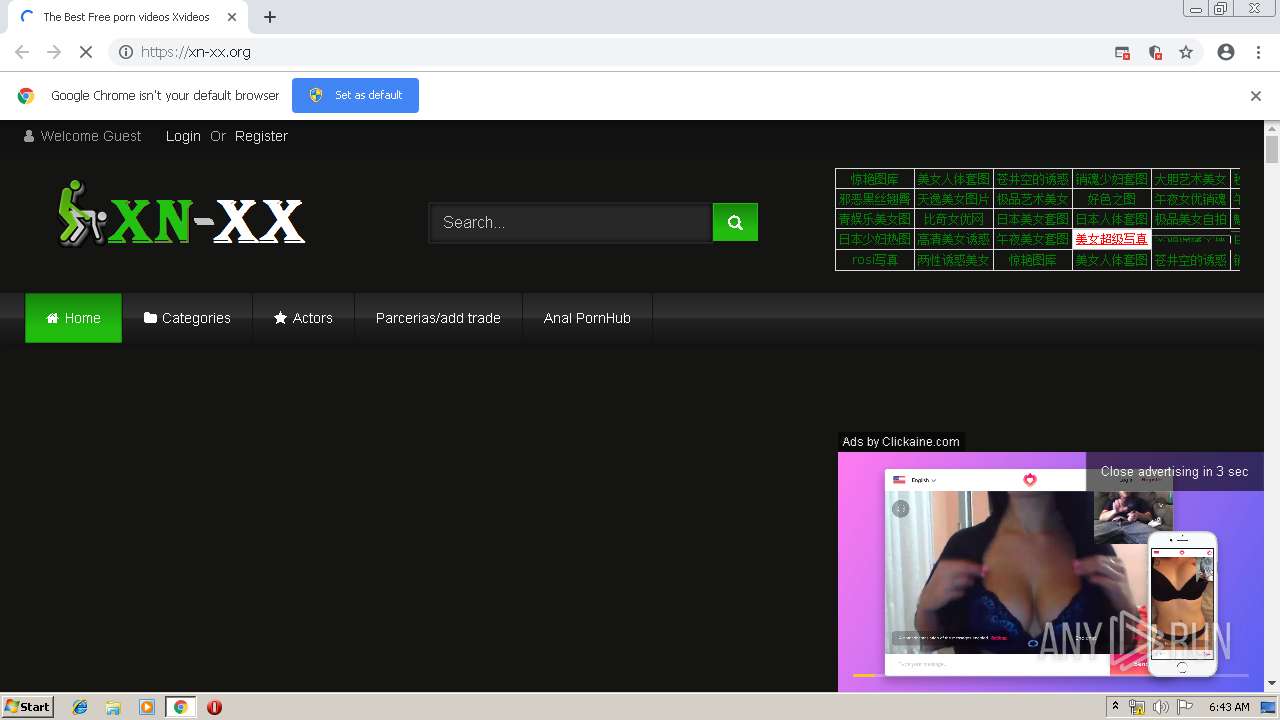Launch Internet Explorer from taskbar
Image resolution: width=1280 pixels, height=720 pixels.
81,707
